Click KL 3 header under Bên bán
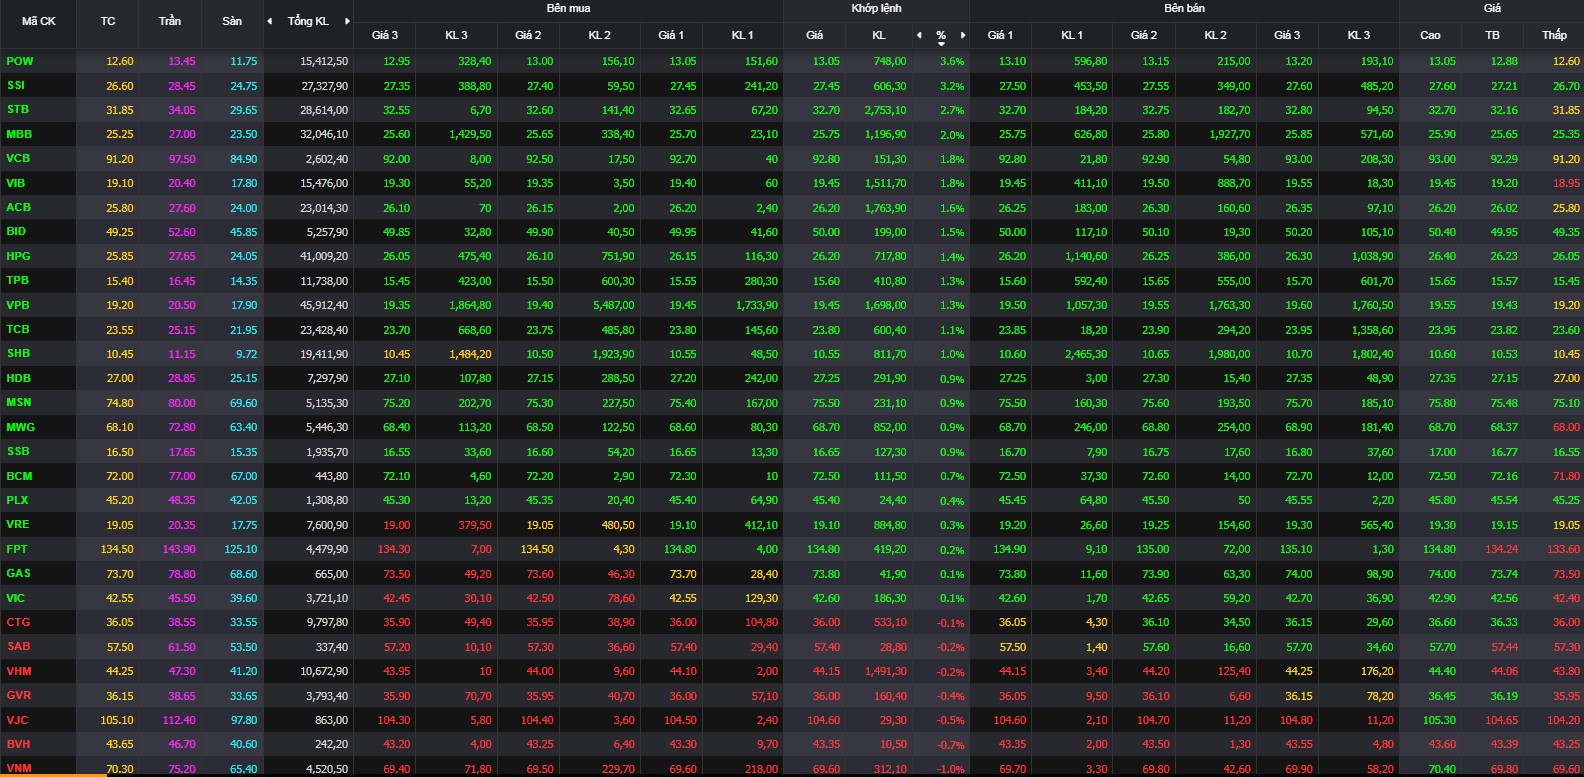This screenshot has height=777, width=1584. tap(1358, 35)
